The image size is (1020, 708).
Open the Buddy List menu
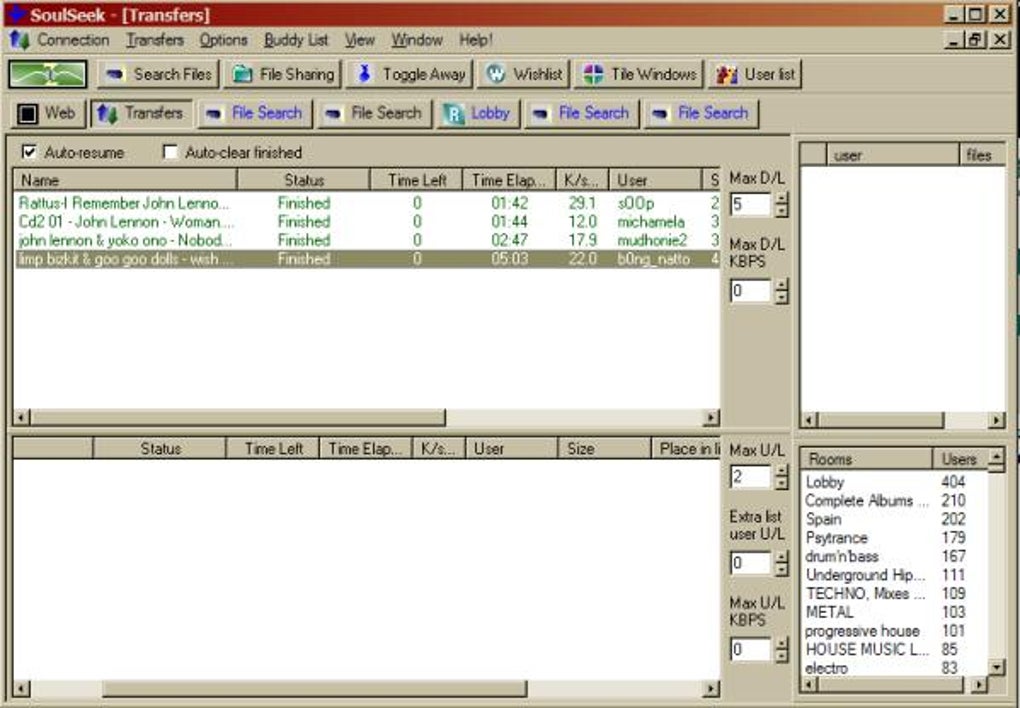point(296,40)
